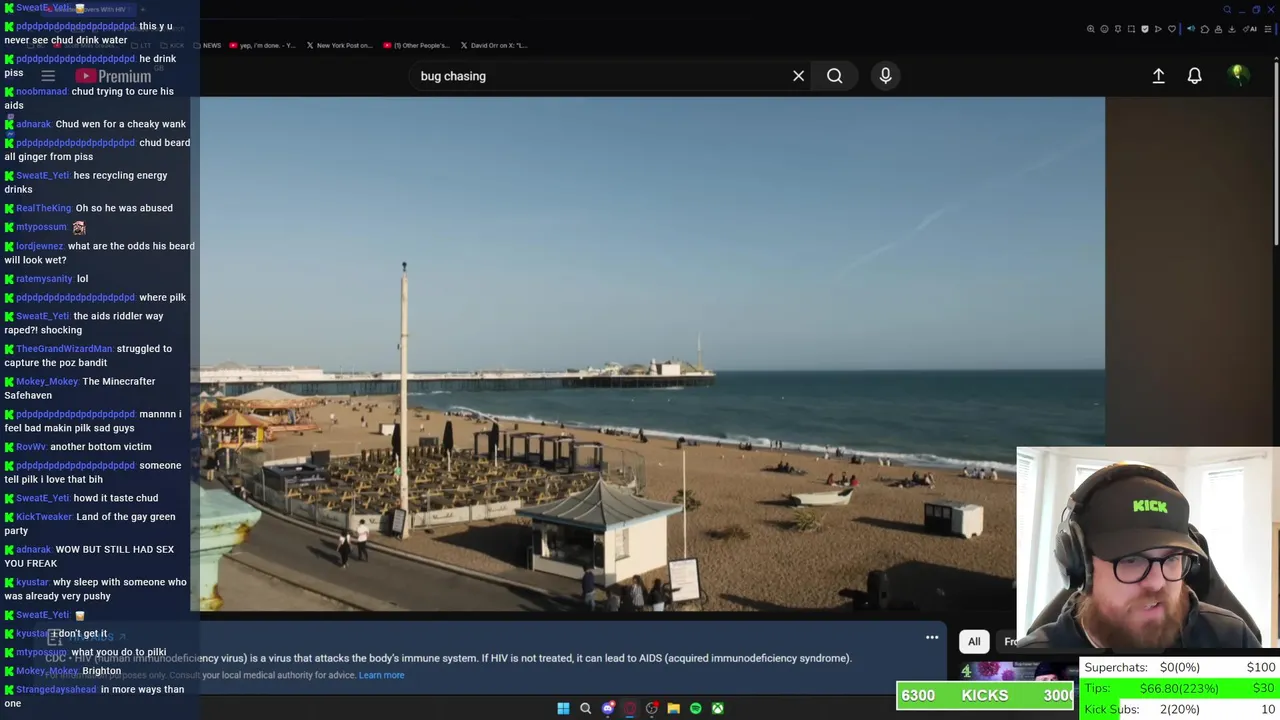This screenshot has height=720, width=1280.
Task: Click chat username 'Strangedaysahead'
Action: 56,689
